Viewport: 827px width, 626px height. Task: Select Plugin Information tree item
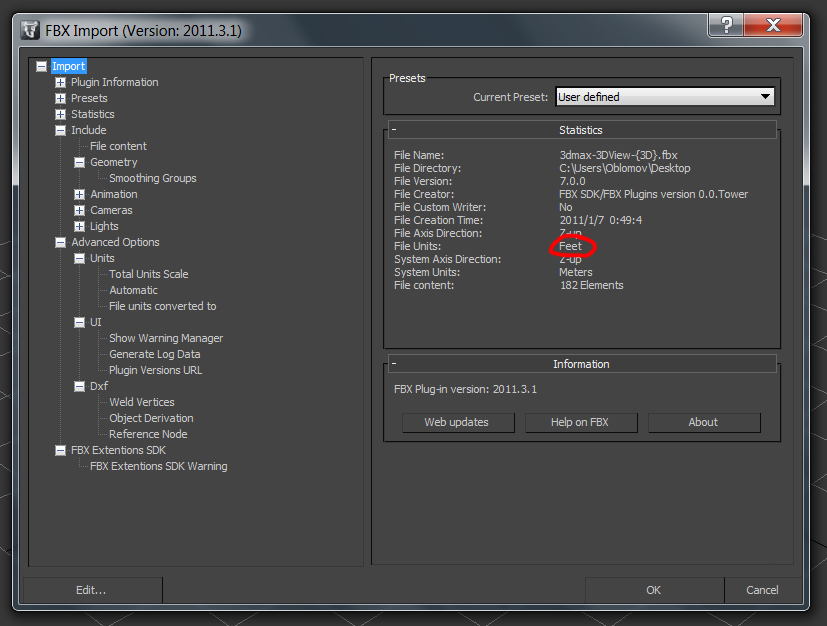pos(114,82)
